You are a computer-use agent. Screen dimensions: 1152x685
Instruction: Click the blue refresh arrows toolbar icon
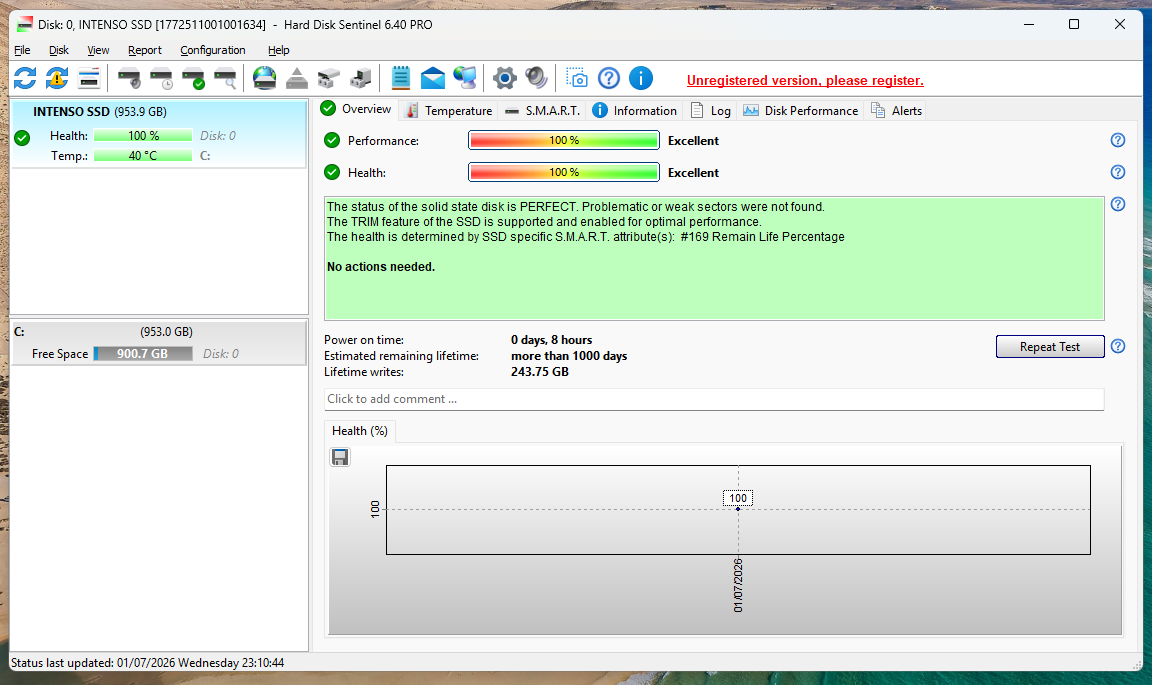25,78
